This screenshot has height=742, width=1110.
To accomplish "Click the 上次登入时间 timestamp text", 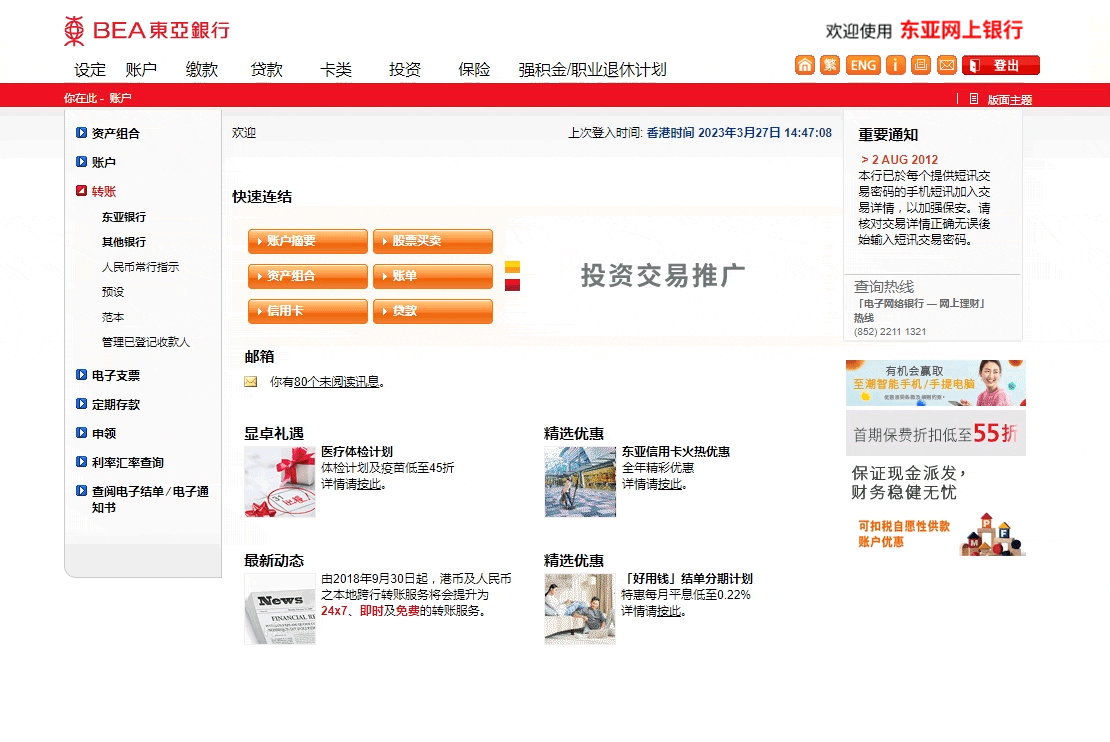I will [x=700, y=132].
